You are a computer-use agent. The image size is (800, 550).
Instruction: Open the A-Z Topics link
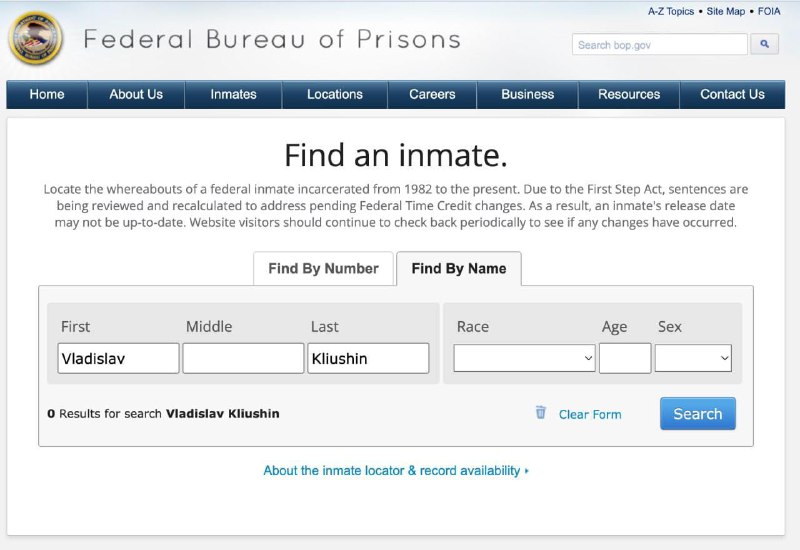point(671,11)
